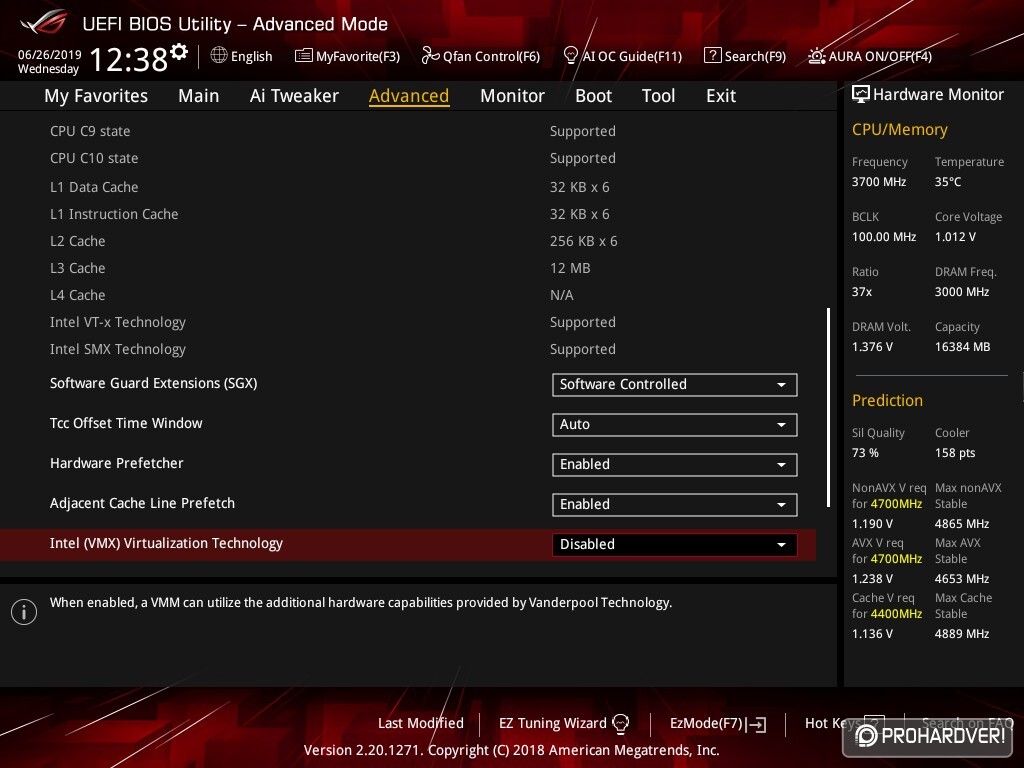Click the 12:38 clock display

point(129,59)
